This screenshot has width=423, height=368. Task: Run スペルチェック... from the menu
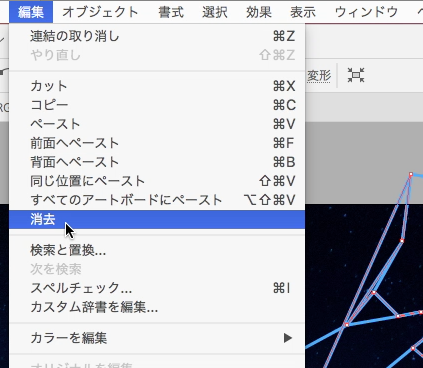pos(157,288)
